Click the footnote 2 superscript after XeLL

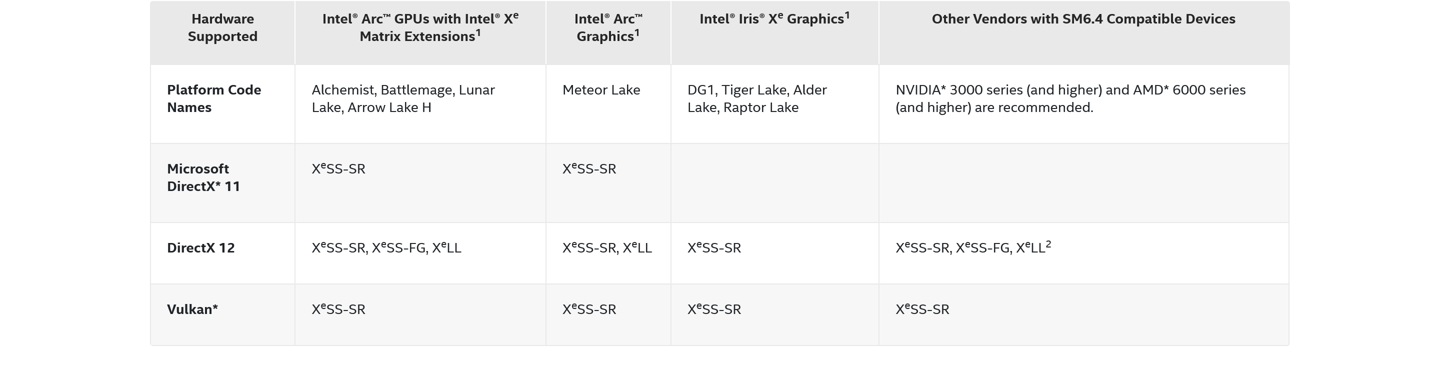click(1048, 244)
